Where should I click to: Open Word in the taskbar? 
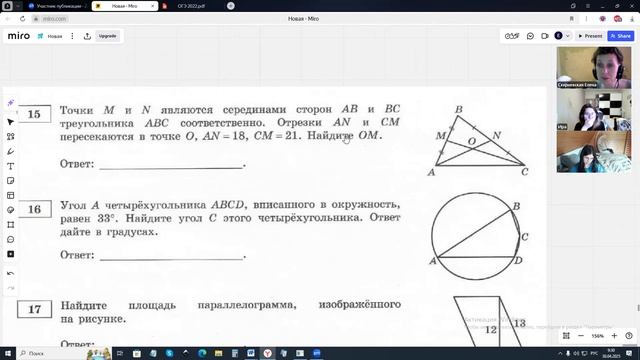tap(251, 353)
